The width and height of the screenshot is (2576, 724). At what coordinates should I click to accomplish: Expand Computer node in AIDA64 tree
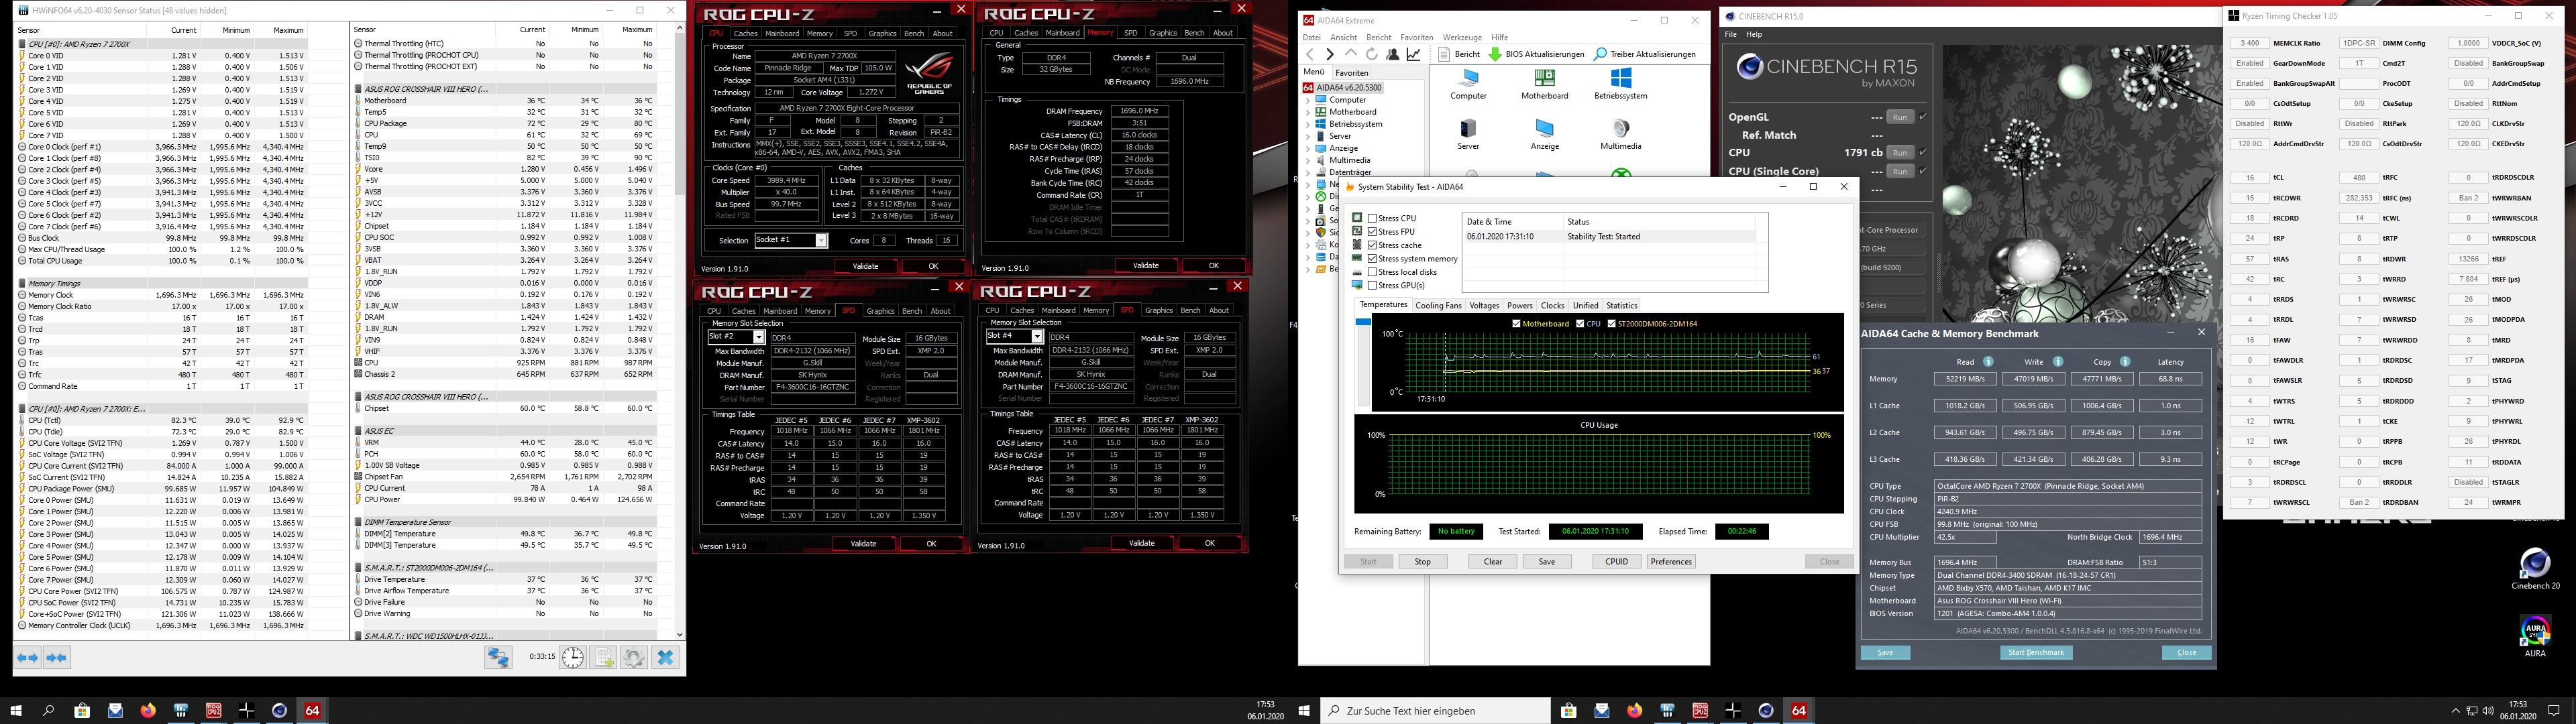point(1308,100)
